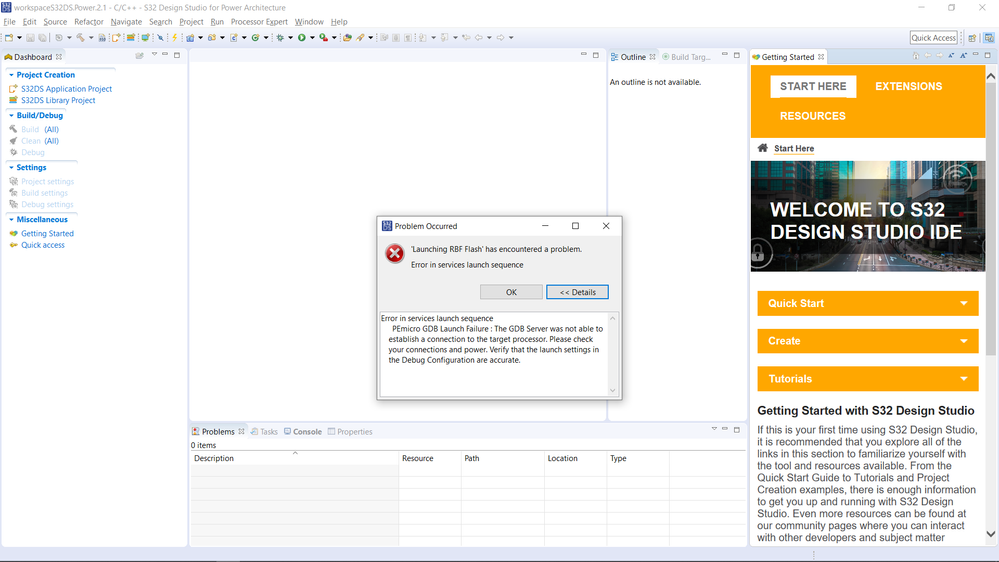Close the Dashboard tab

(x=59, y=57)
